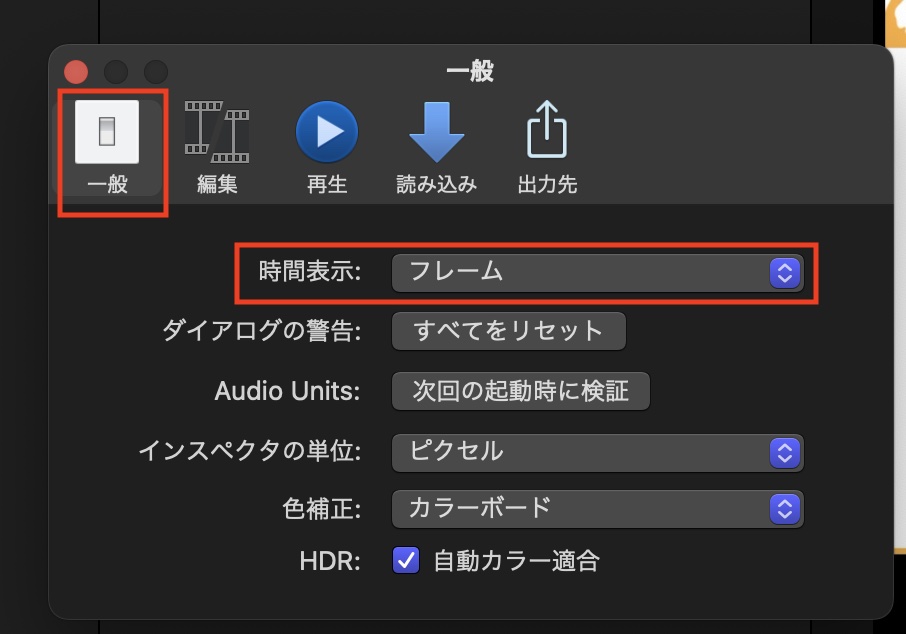
Task: Uncheck the HDR 自動カラー適合 checkbox
Action: coord(406,560)
